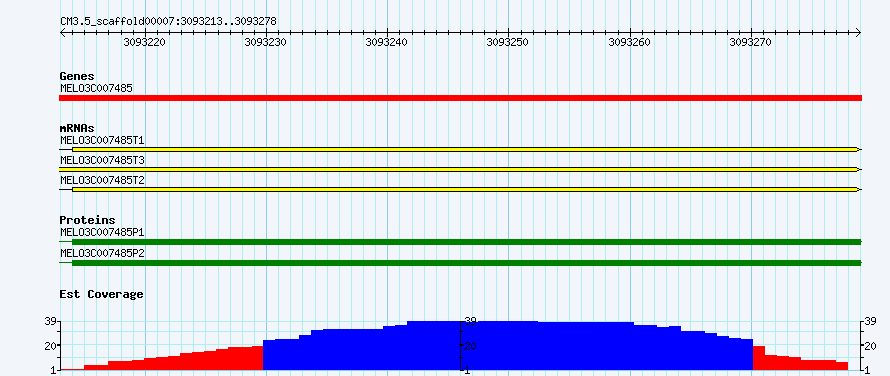
Task: Click the blue Est Coverage histogram region
Action: [508, 346]
